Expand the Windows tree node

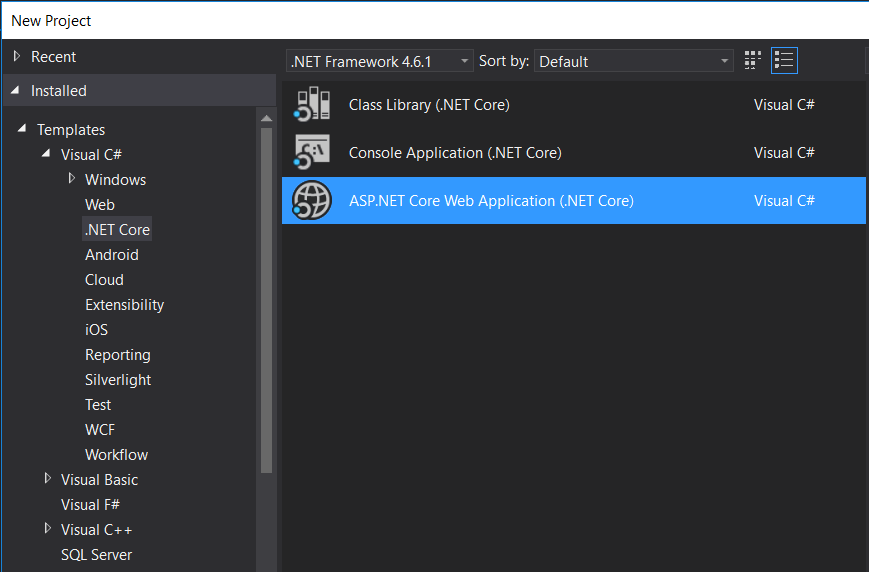click(71, 178)
